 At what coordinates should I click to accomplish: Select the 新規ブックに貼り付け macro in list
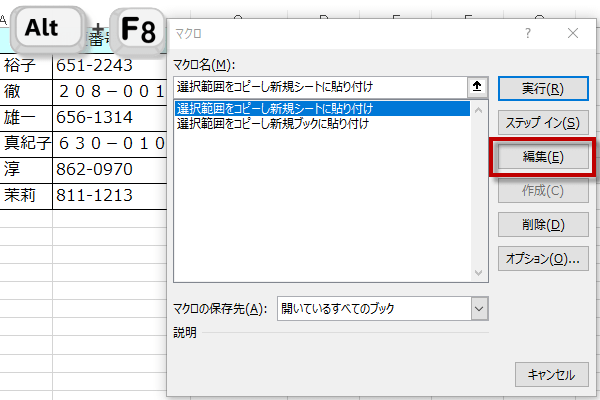[x=273, y=124]
